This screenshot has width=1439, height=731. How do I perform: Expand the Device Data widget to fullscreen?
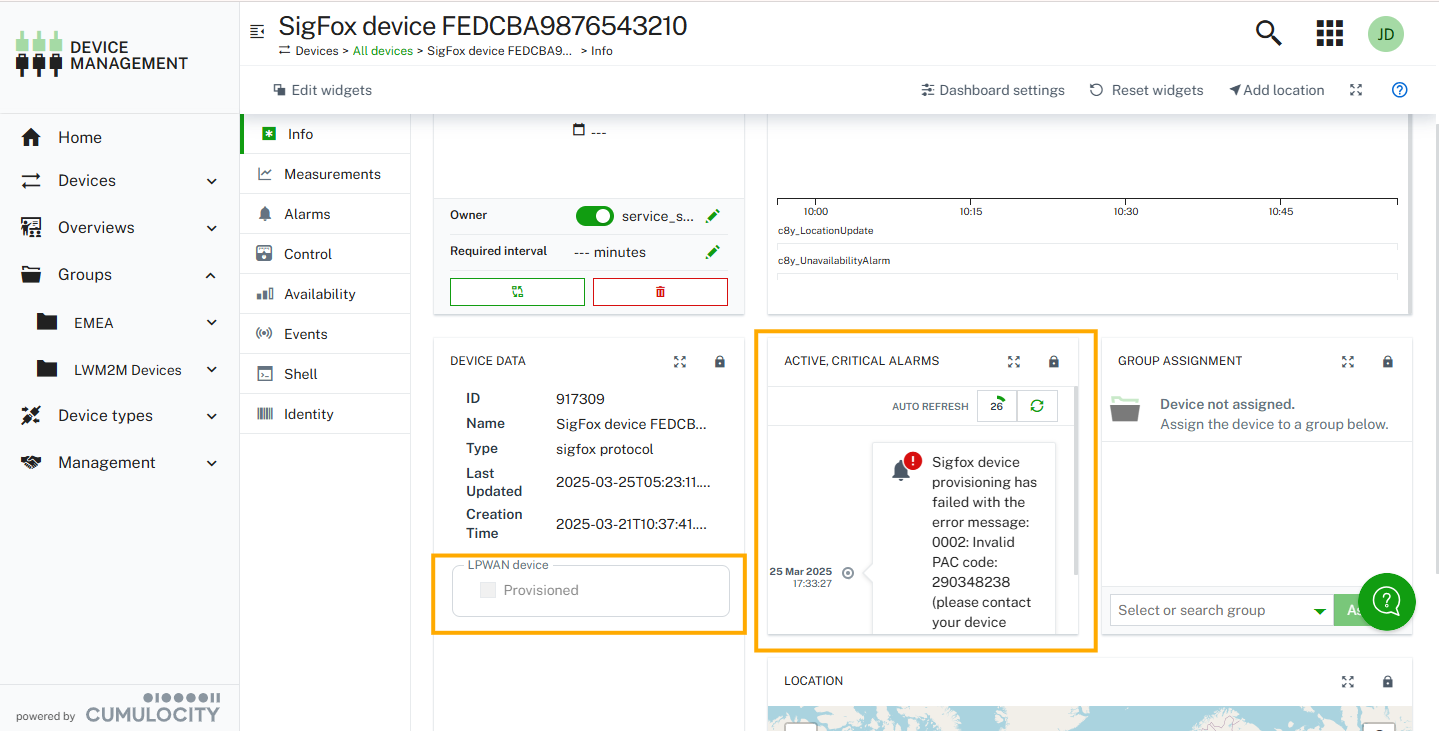point(680,362)
